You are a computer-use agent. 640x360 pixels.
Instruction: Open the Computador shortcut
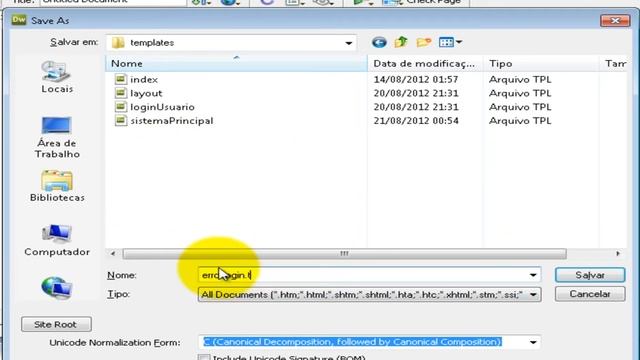point(57,240)
